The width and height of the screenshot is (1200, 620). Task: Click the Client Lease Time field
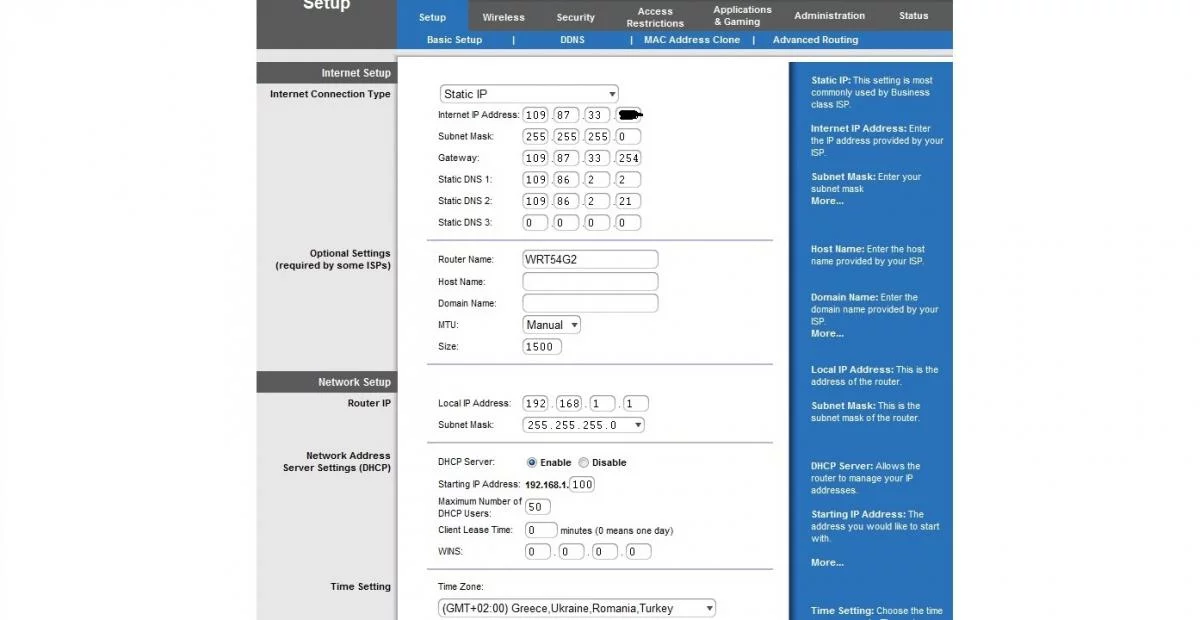click(x=541, y=530)
